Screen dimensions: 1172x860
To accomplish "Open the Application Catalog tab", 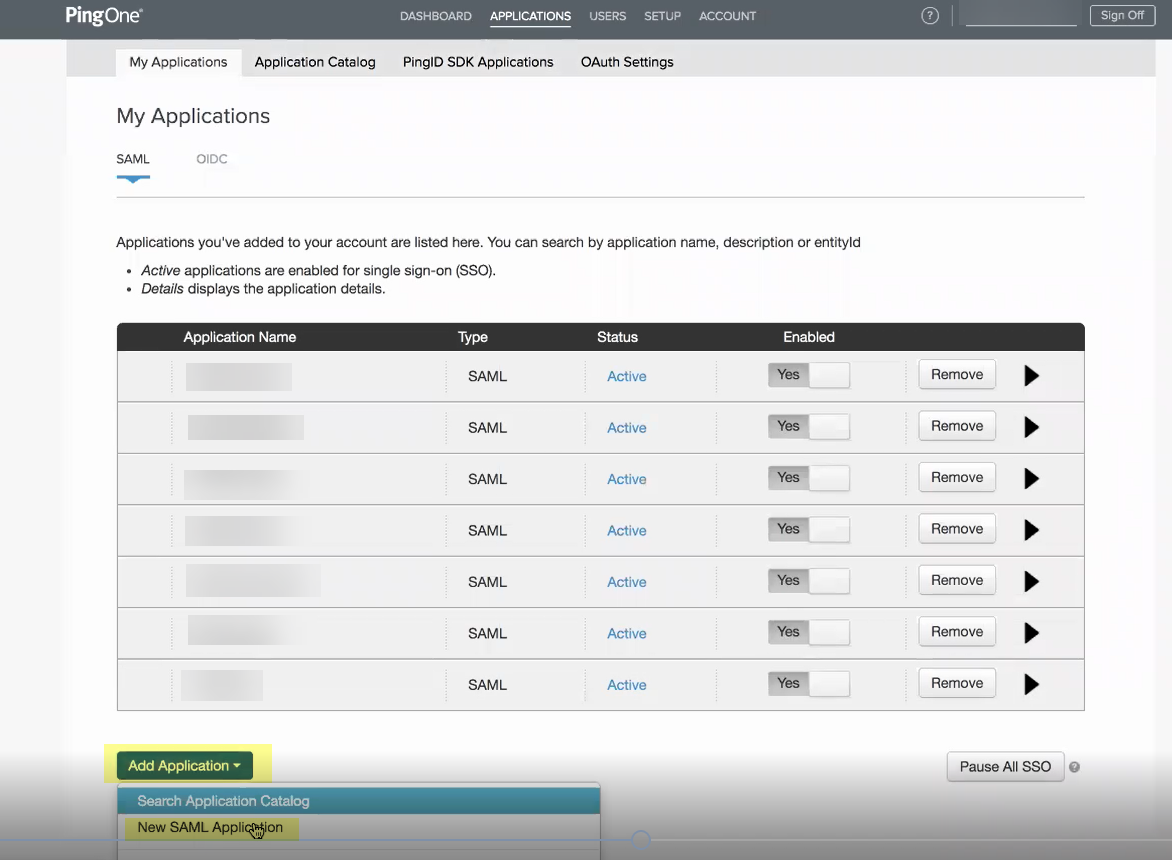I will (315, 62).
